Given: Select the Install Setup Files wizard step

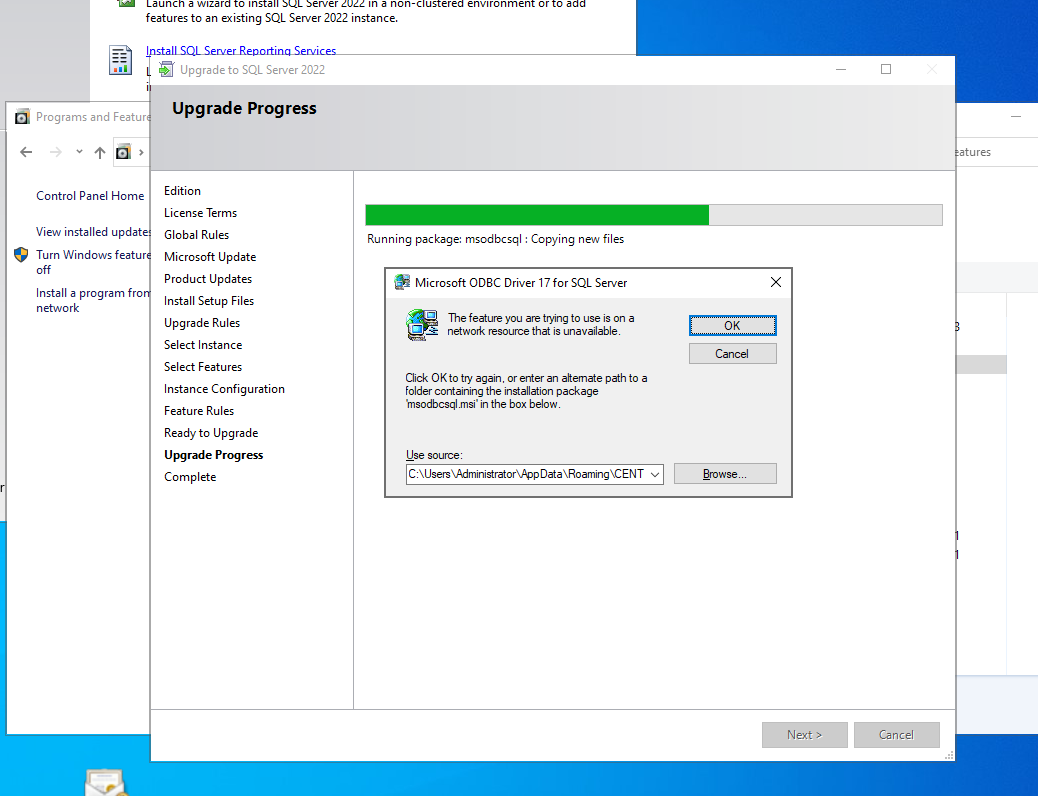Looking at the screenshot, I should click(209, 301).
